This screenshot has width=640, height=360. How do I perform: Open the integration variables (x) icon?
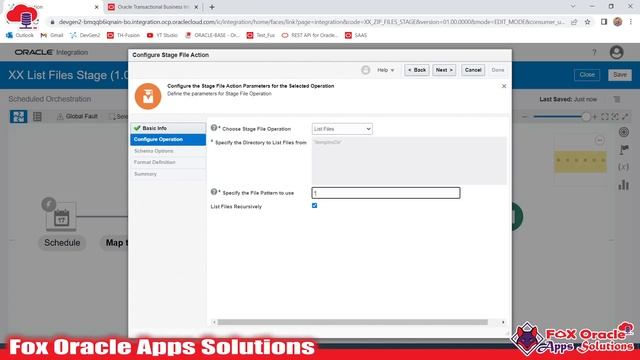tap(623, 167)
